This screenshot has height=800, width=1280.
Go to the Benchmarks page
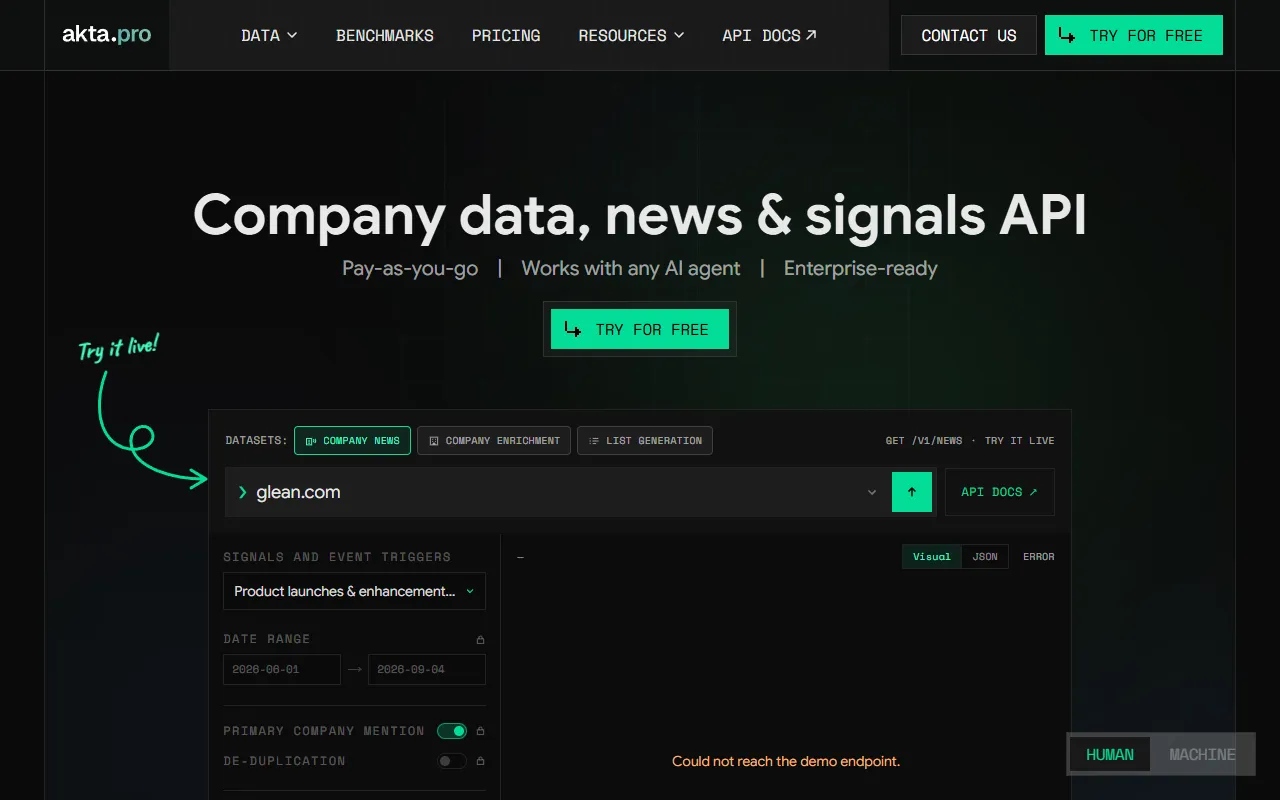point(385,35)
